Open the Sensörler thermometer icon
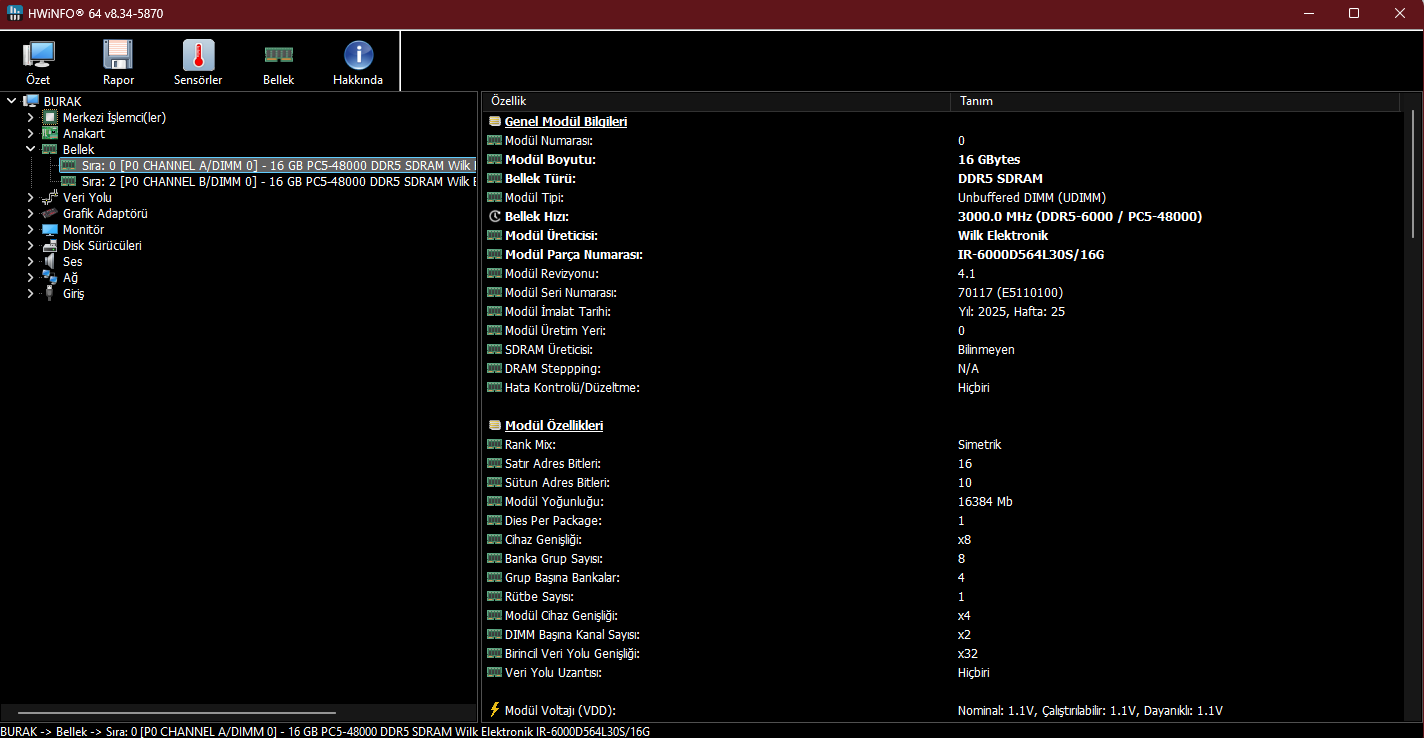Image resolution: width=1424 pixels, height=738 pixels. click(198, 55)
